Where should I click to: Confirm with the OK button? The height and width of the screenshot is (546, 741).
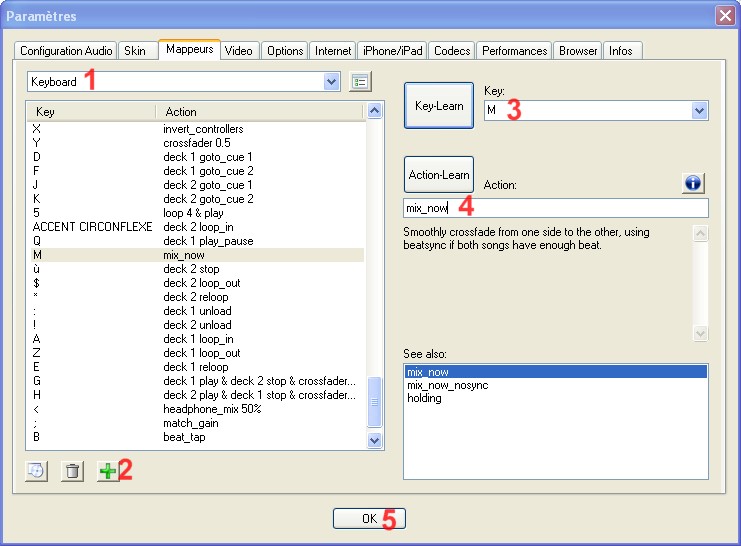pyautogui.click(x=369, y=518)
